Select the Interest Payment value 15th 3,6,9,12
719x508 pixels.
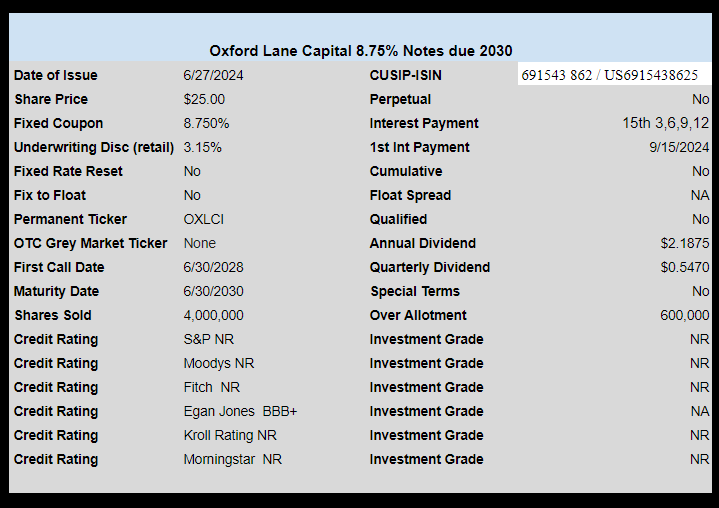(x=665, y=123)
